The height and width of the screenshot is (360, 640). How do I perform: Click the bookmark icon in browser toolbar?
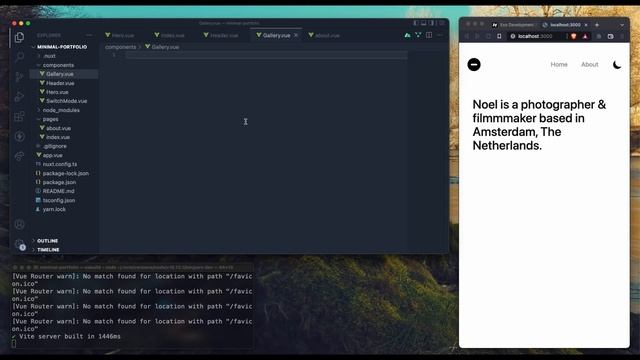point(499,36)
